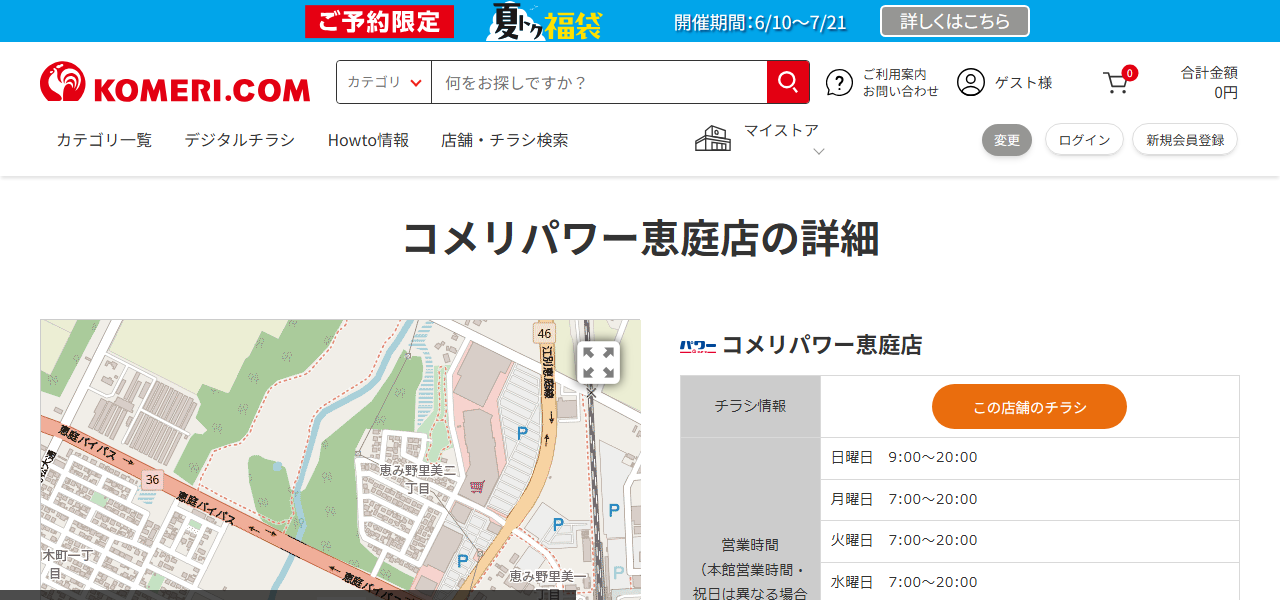This screenshot has height=600, width=1280.
Task: Click 詳しくはこちら banner button
Action: (955, 21)
